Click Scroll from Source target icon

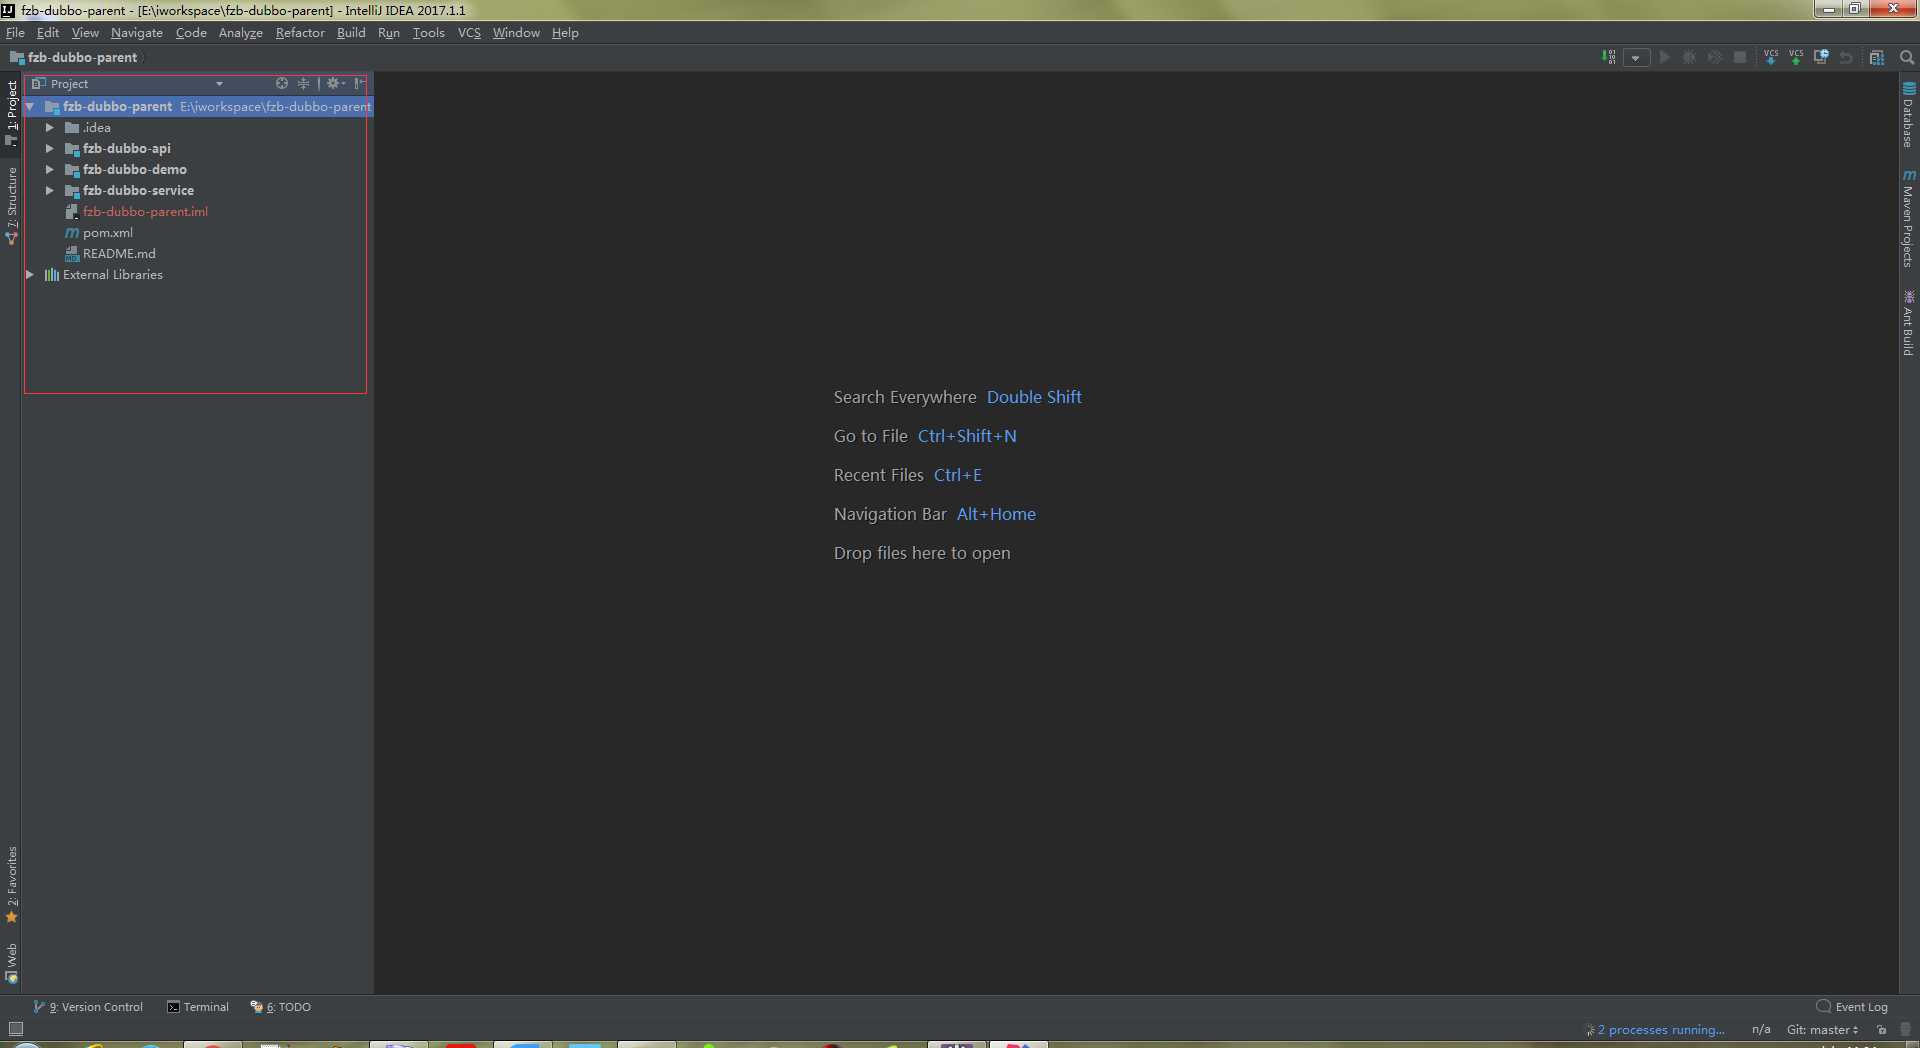(x=282, y=83)
